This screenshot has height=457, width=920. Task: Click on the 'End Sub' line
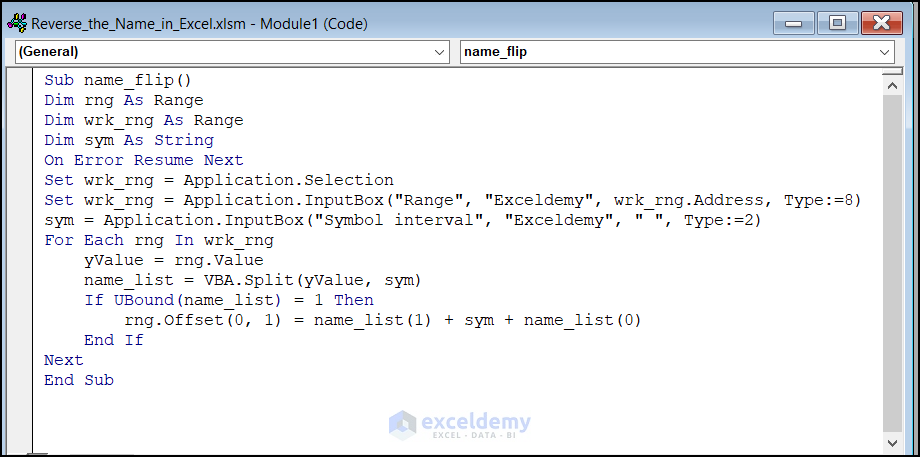pyautogui.click(x=79, y=380)
